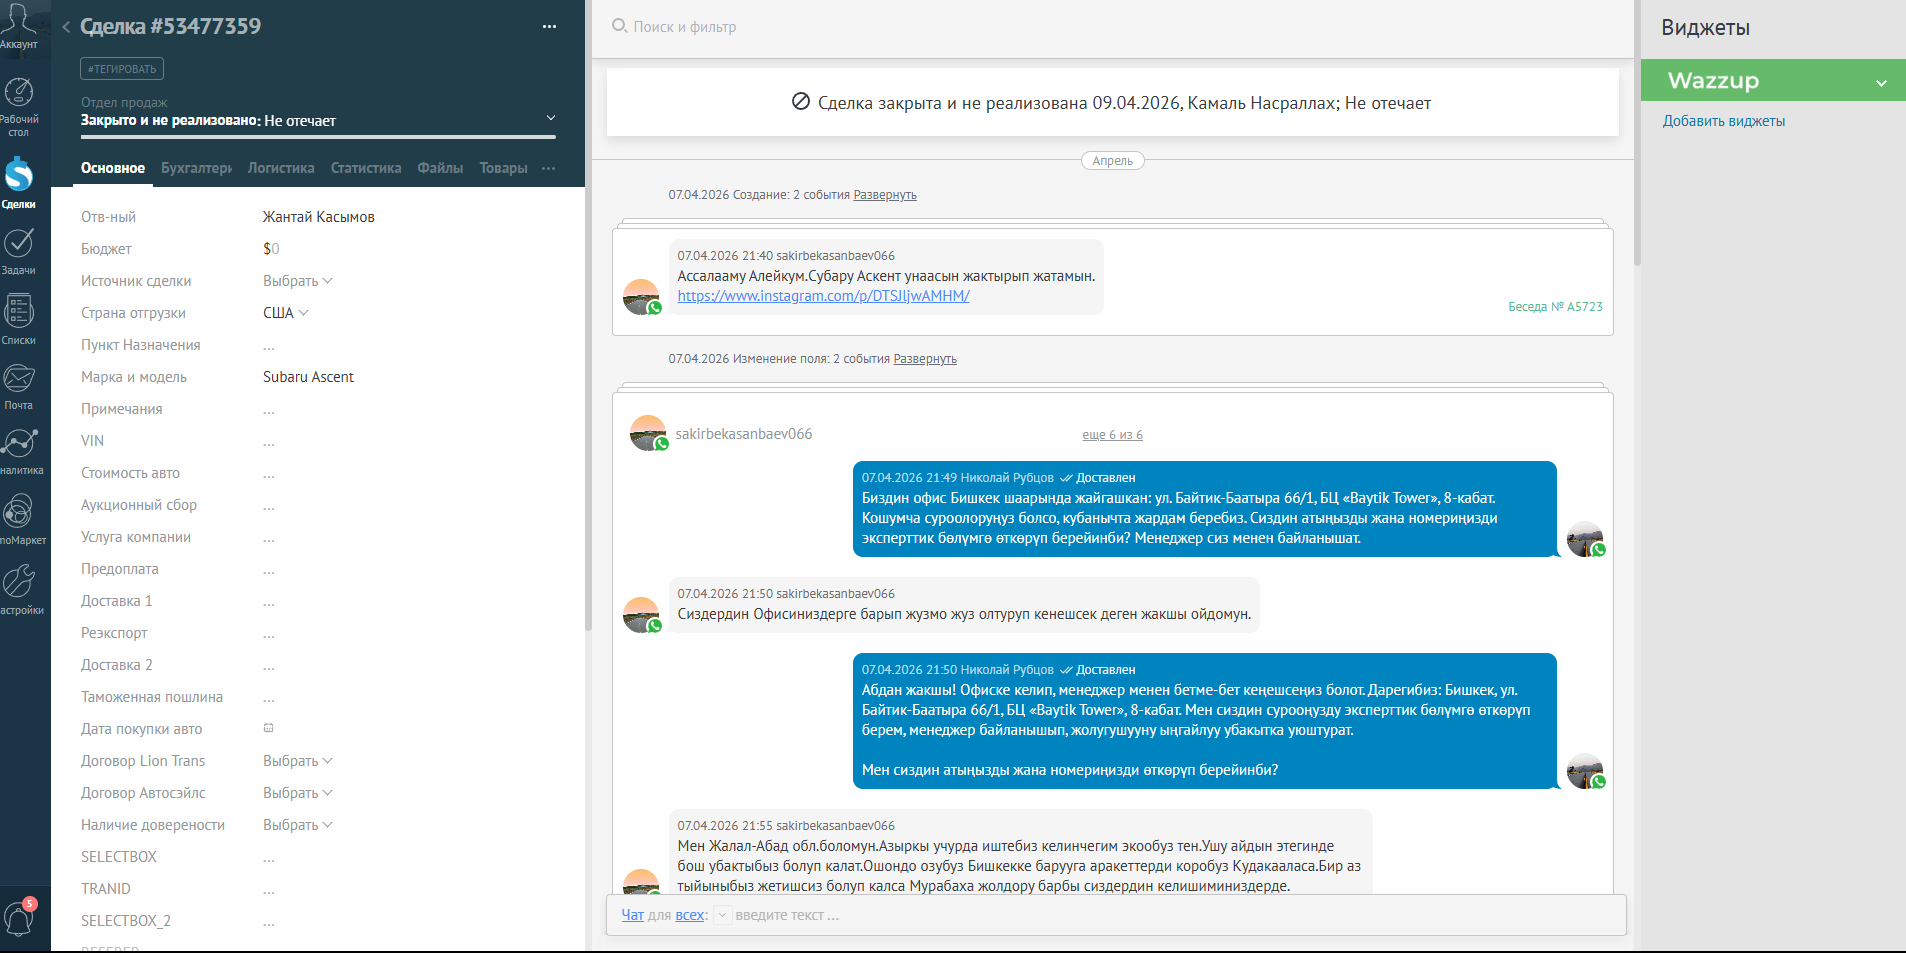The image size is (1906, 953).
Task: Open the Задачи tasks icon
Action: [x=19, y=251]
